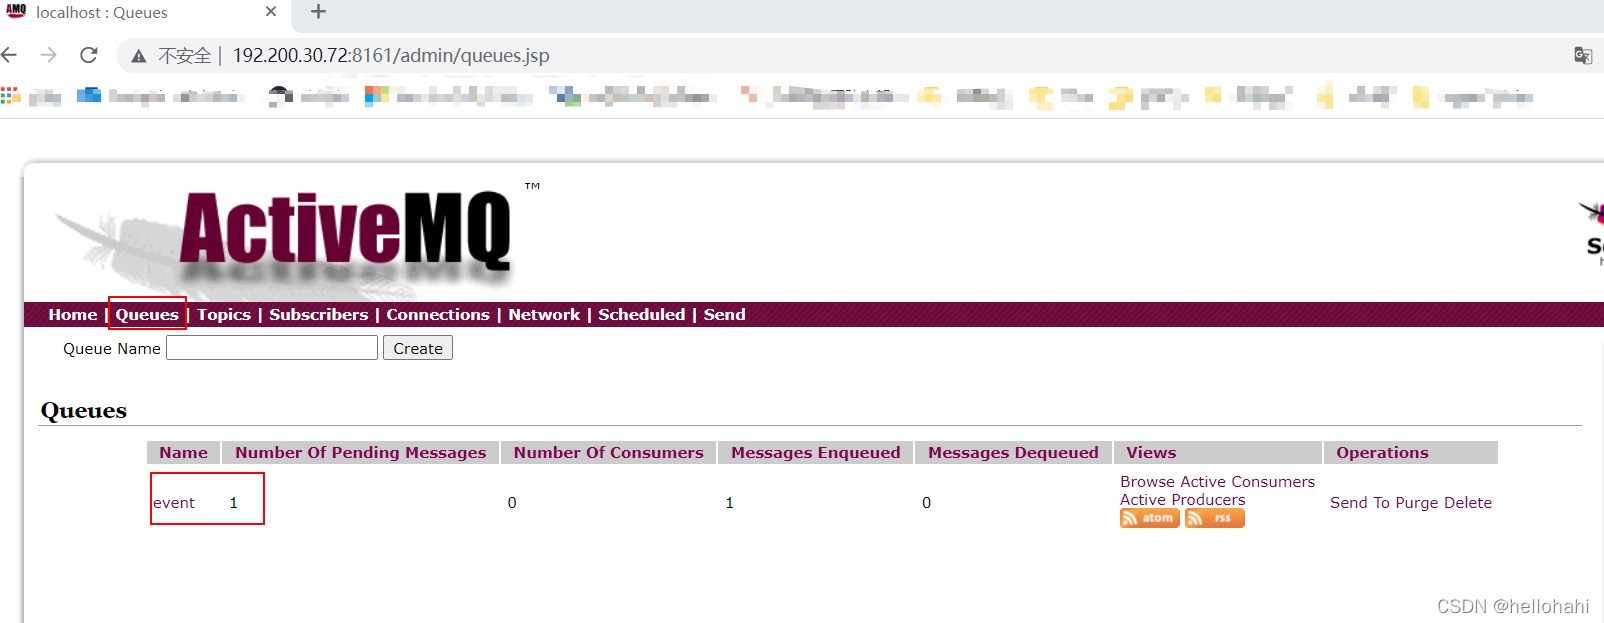Image resolution: width=1604 pixels, height=623 pixels.
Task: Click Browse link for event queue
Action: pyautogui.click(x=1148, y=482)
